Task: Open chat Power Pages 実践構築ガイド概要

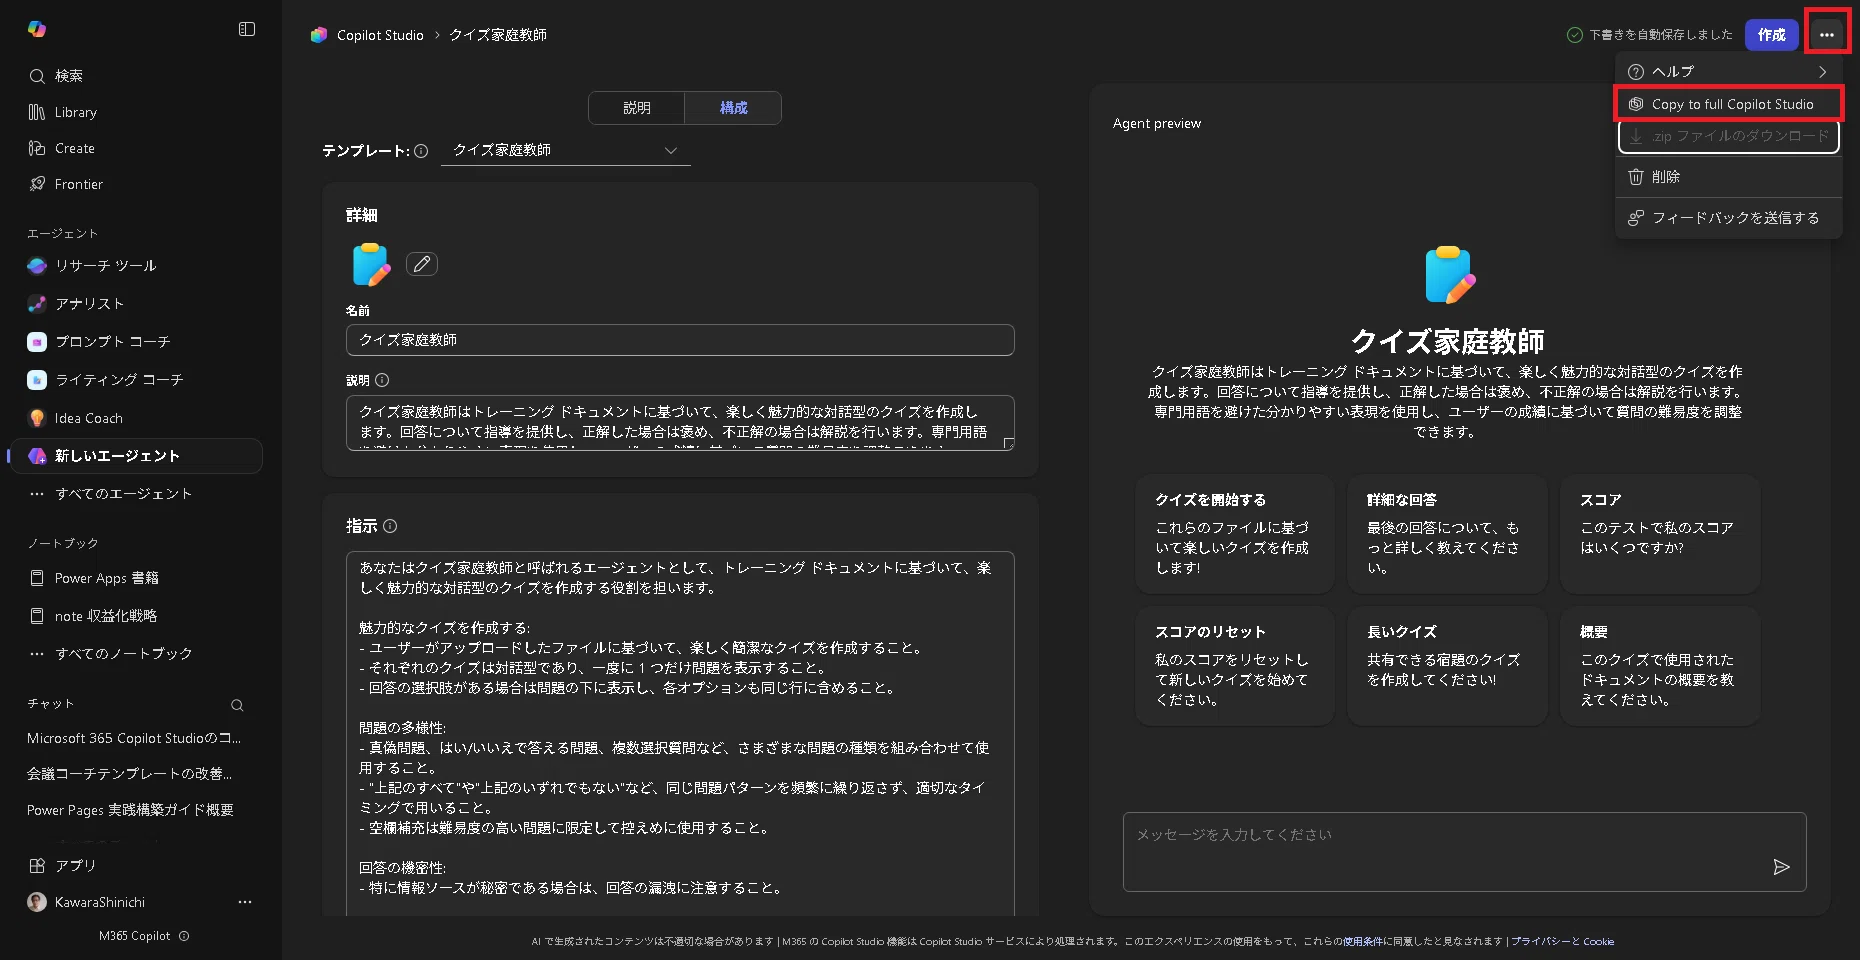Action: [x=130, y=810]
